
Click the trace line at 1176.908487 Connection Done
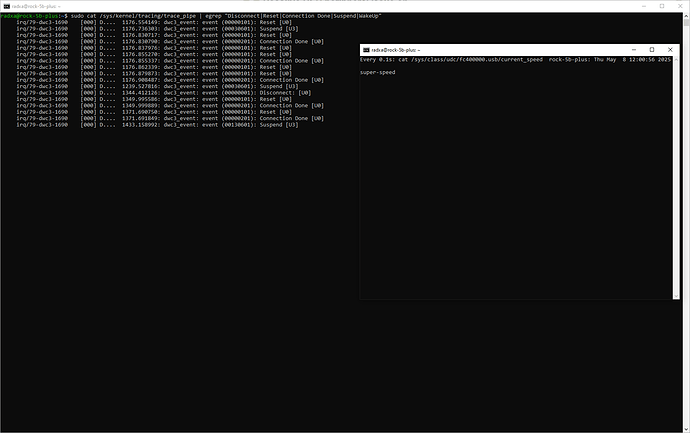click(x=170, y=80)
